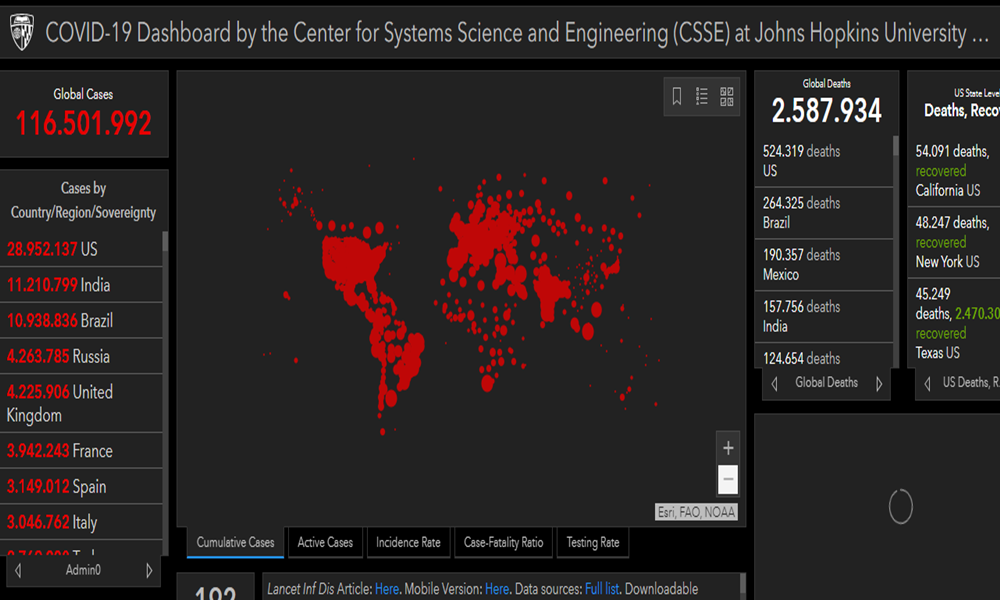This screenshot has height=600, width=1000.
Task: Go to next panel after Global Deaths
Action: (879, 383)
